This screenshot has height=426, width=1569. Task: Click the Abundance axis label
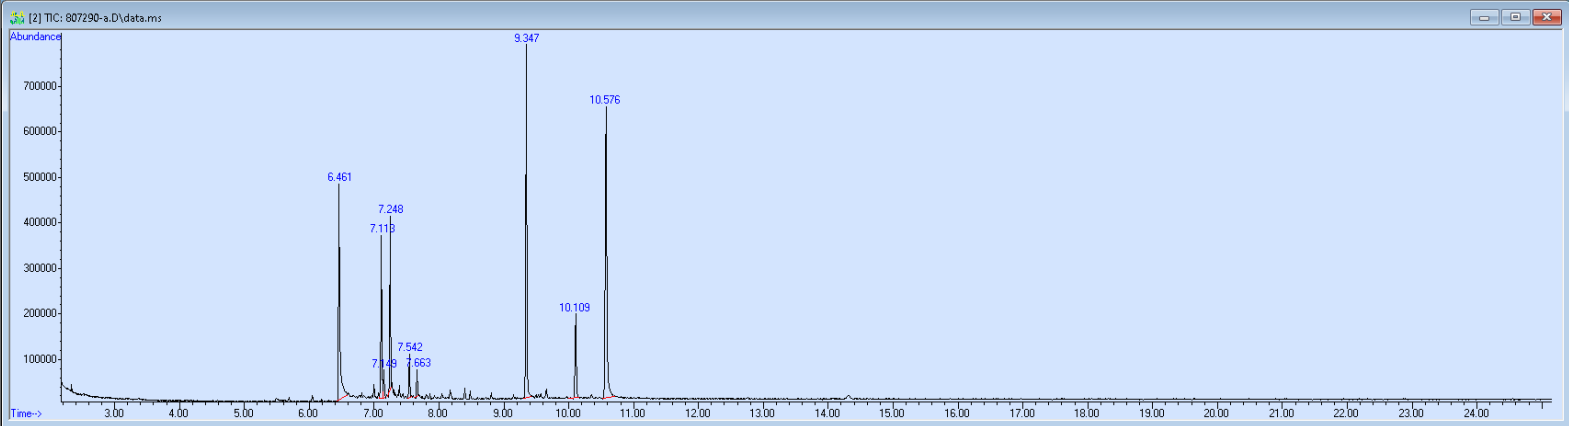click(x=35, y=37)
